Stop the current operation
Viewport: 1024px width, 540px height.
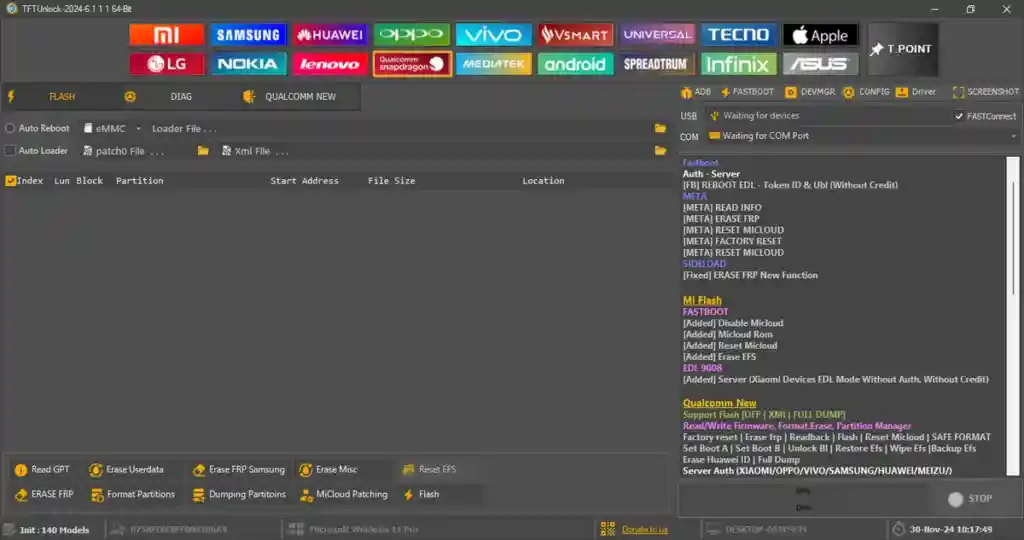(970, 499)
